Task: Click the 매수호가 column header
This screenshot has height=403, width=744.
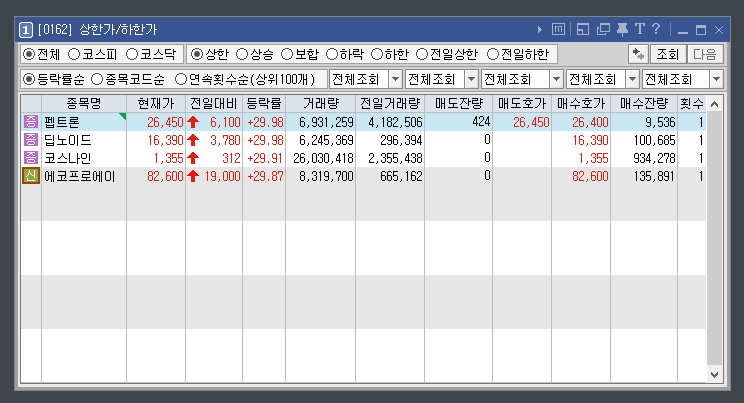Action: [x=581, y=103]
